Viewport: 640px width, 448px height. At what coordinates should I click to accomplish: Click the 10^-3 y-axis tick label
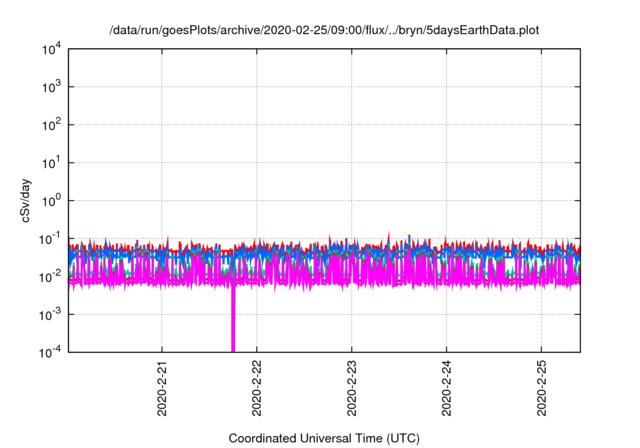point(51,315)
